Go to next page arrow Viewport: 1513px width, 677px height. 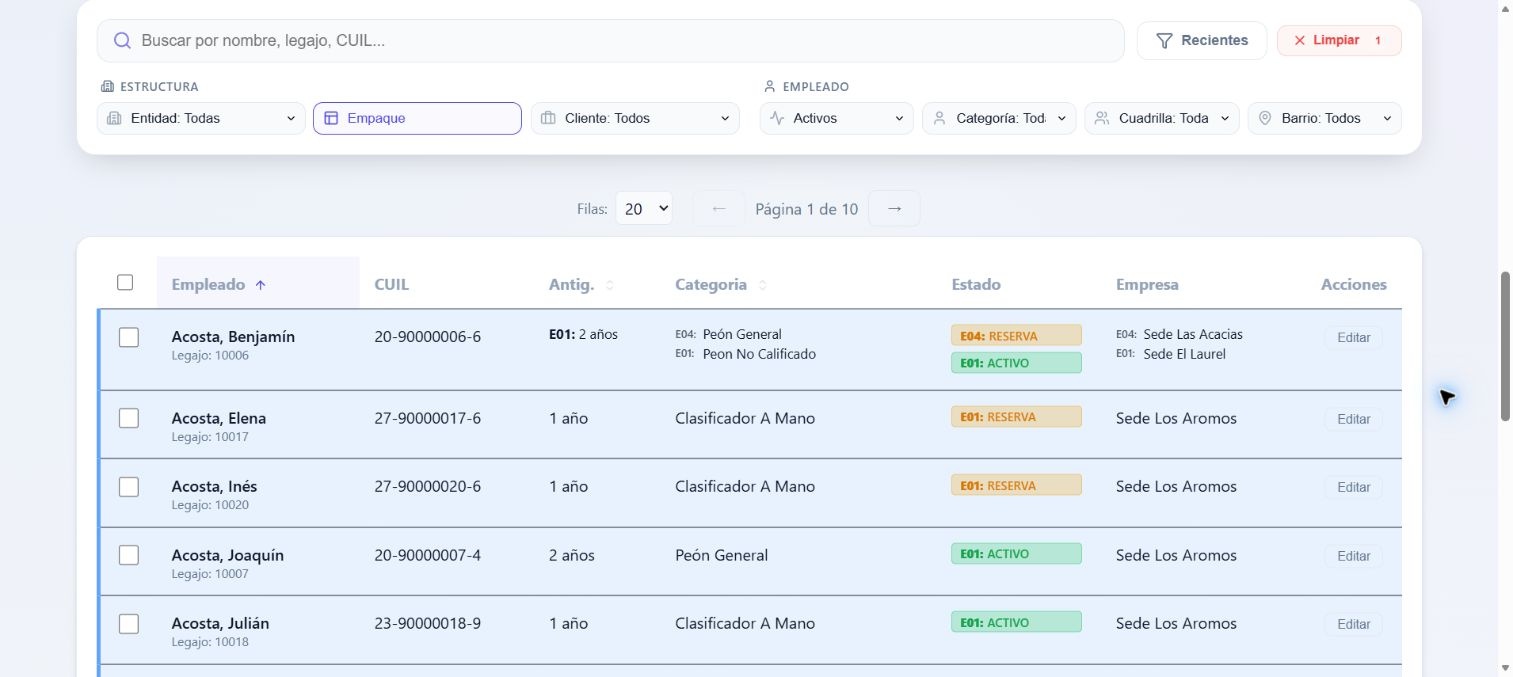click(894, 208)
